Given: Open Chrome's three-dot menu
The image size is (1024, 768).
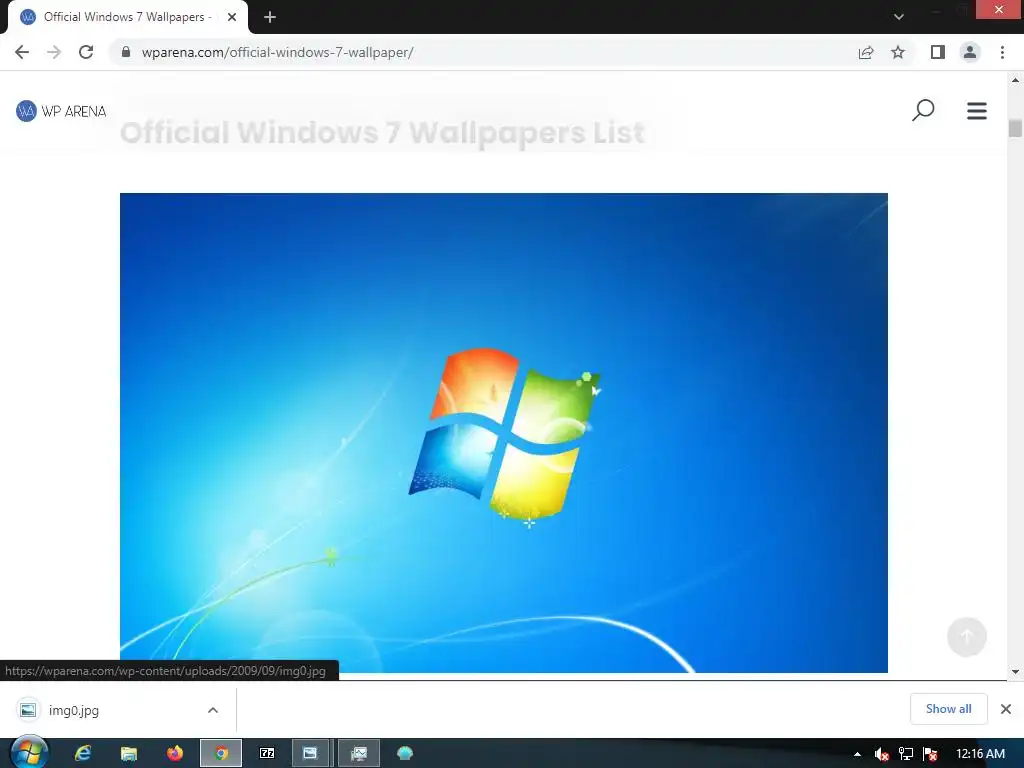Looking at the screenshot, I should click(1002, 52).
